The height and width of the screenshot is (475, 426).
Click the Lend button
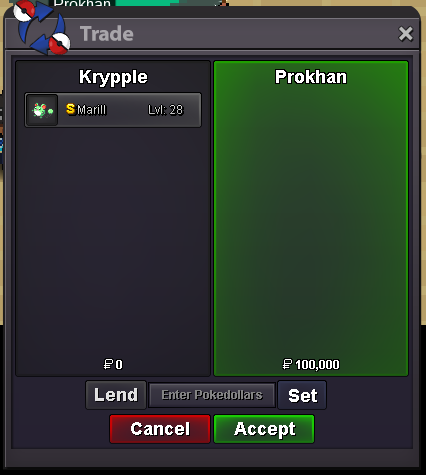(x=116, y=395)
